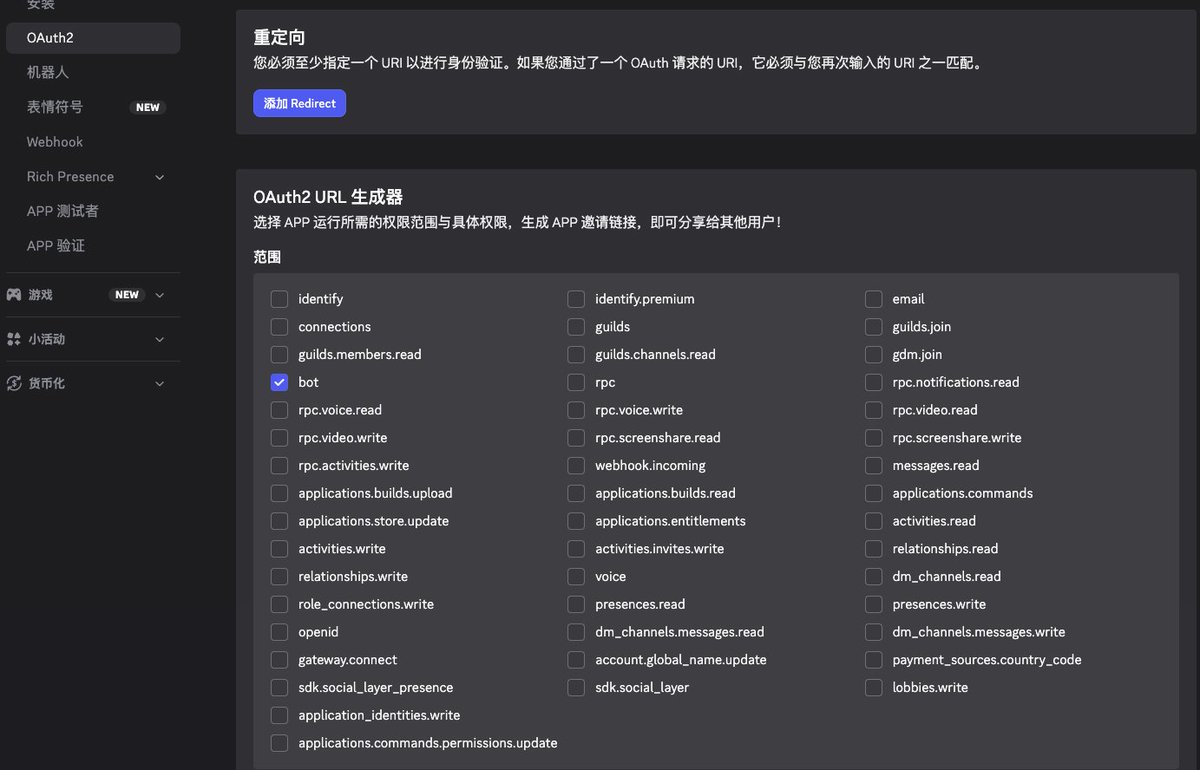
Task: Expand the 小活动 section chevron
Action: tap(160, 339)
